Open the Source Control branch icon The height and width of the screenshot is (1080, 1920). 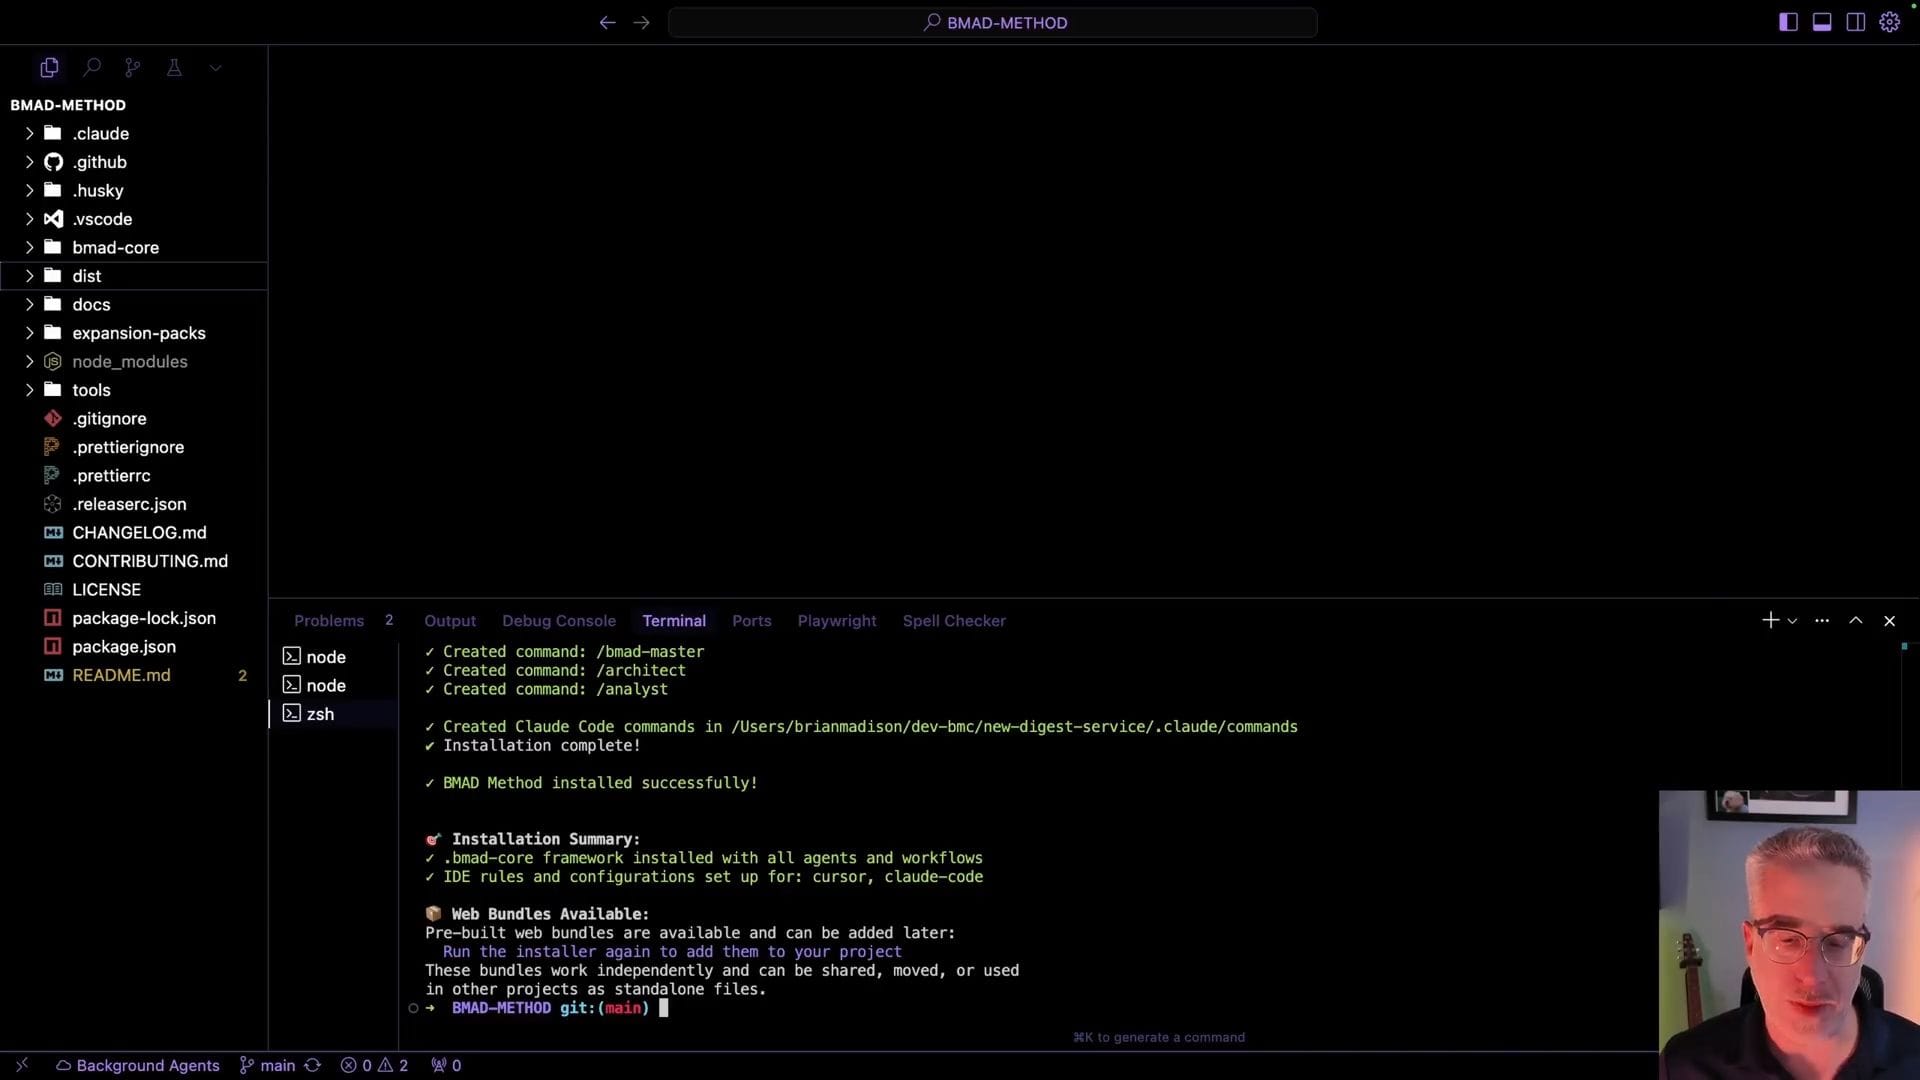132,68
